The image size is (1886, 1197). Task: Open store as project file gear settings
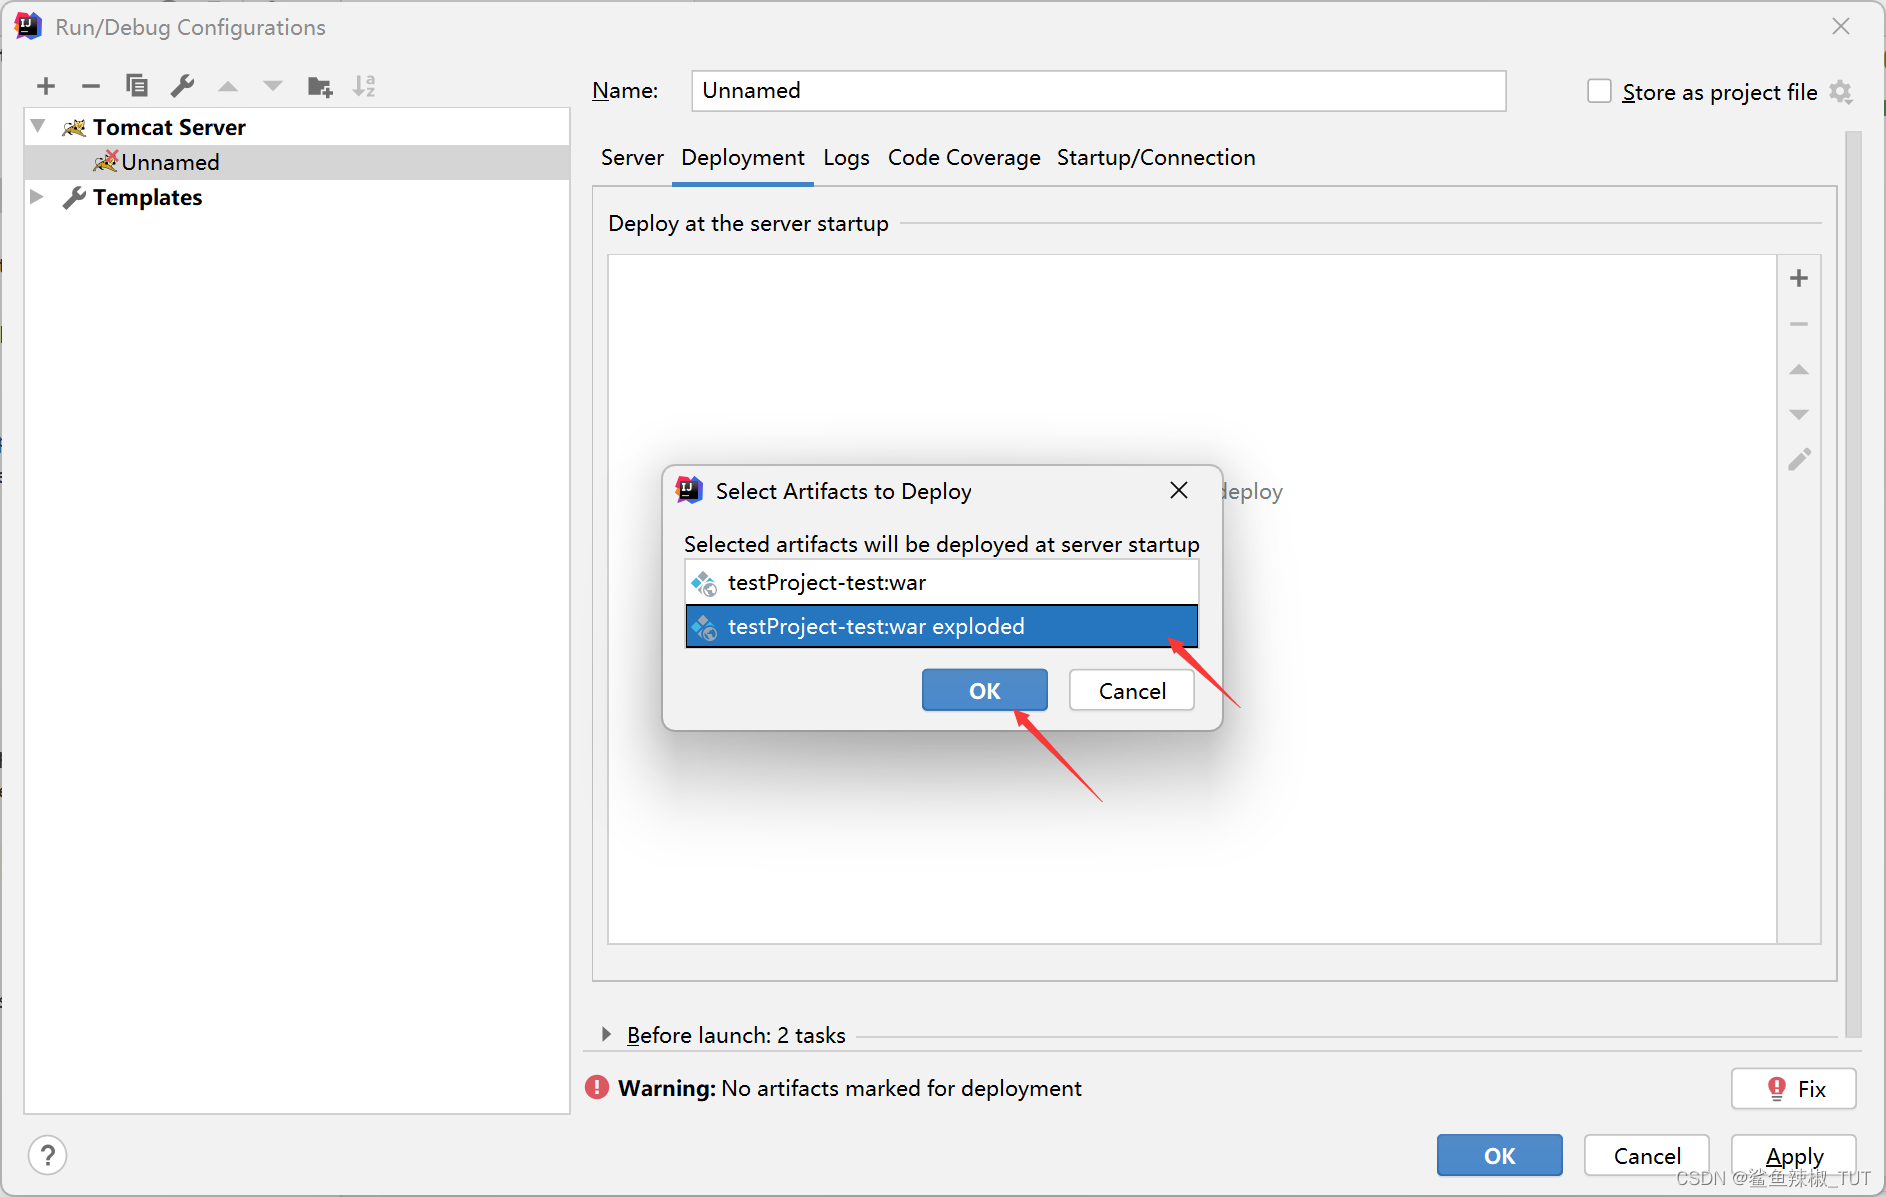tap(1841, 92)
